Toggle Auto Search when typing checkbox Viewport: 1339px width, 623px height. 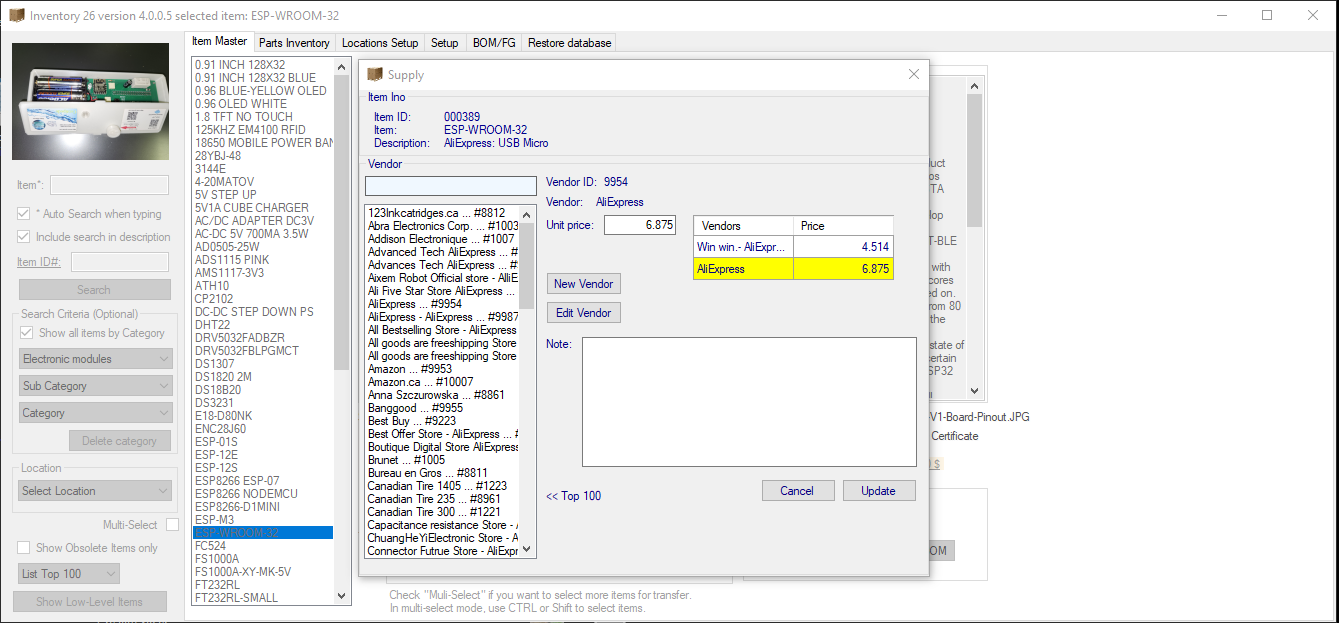[24, 214]
